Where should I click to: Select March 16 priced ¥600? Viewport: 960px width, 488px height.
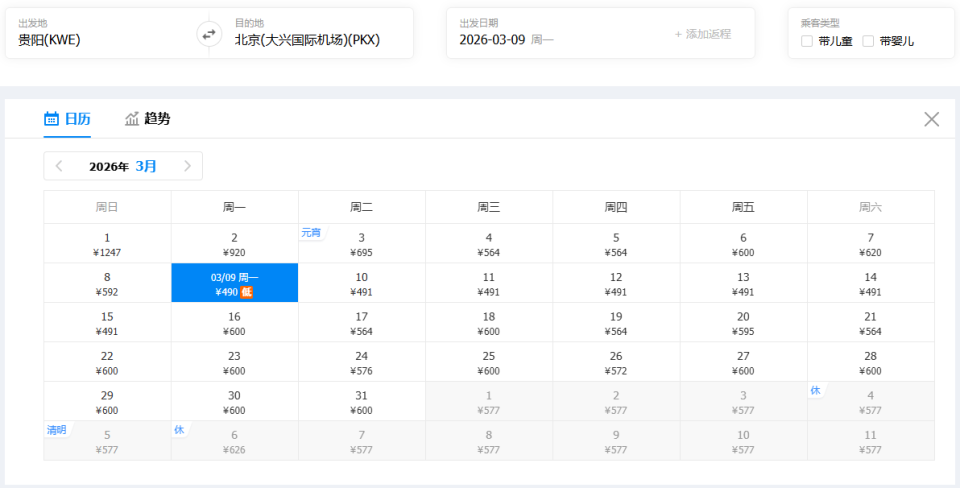234,323
